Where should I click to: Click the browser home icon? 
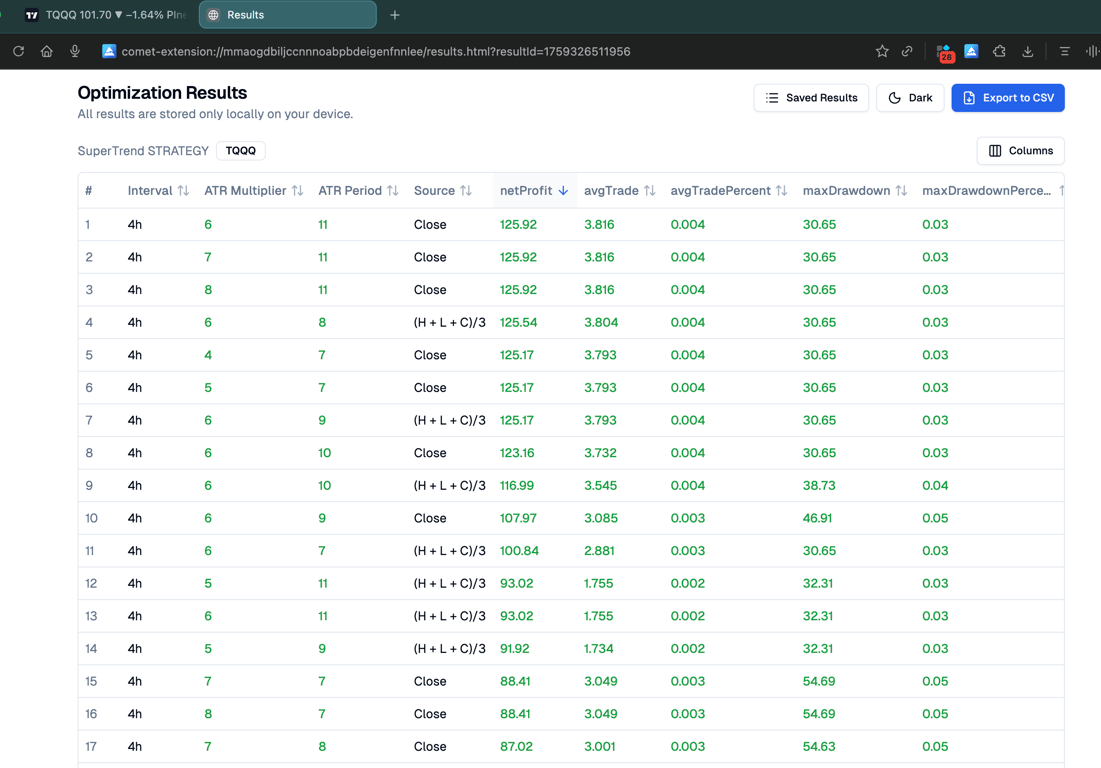coord(46,51)
